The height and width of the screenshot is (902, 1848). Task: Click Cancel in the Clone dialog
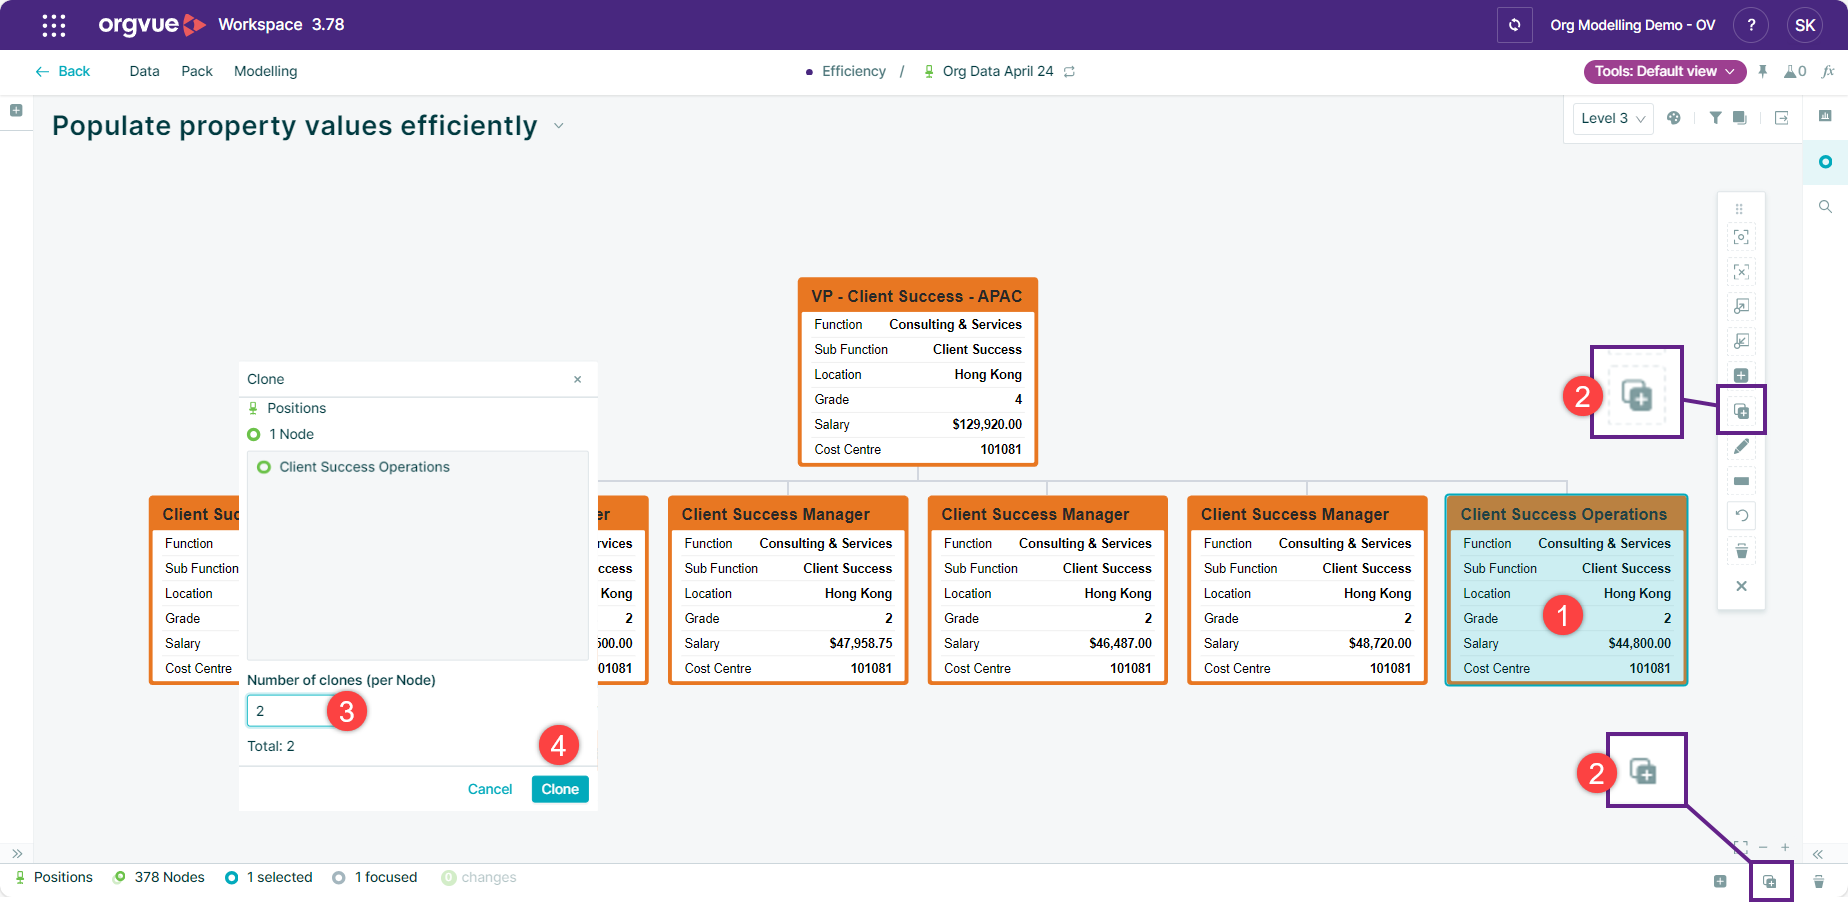pos(489,789)
